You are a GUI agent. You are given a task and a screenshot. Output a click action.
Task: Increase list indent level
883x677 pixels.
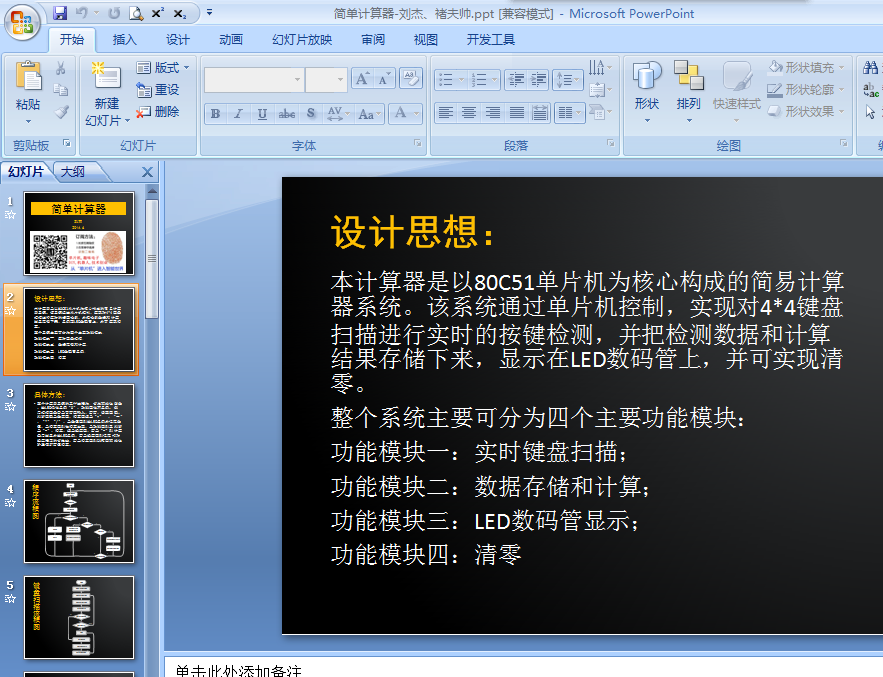(x=538, y=79)
